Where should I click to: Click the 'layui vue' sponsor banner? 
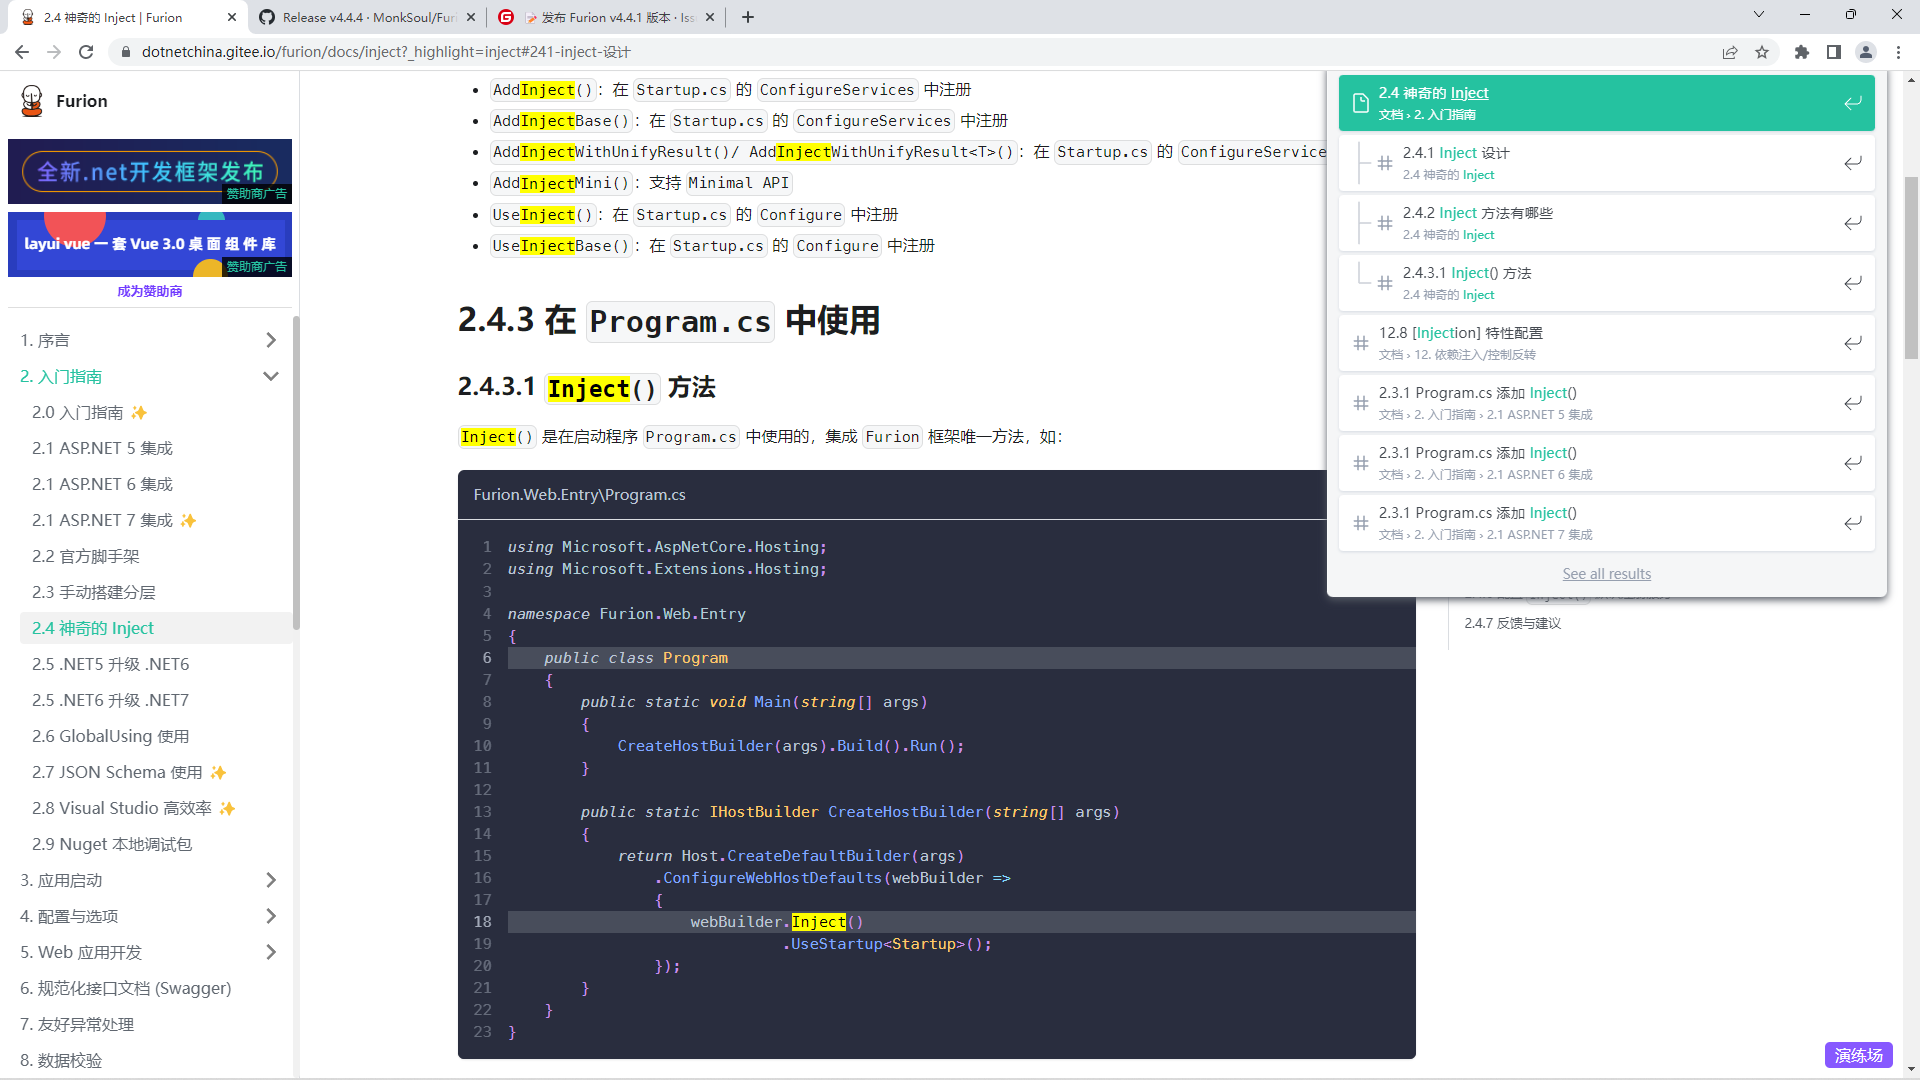(x=150, y=244)
